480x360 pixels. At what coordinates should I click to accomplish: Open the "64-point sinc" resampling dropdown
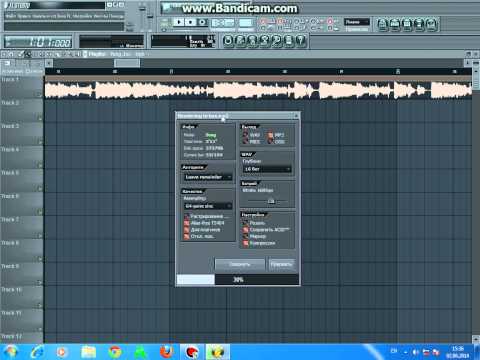tap(208, 206)
